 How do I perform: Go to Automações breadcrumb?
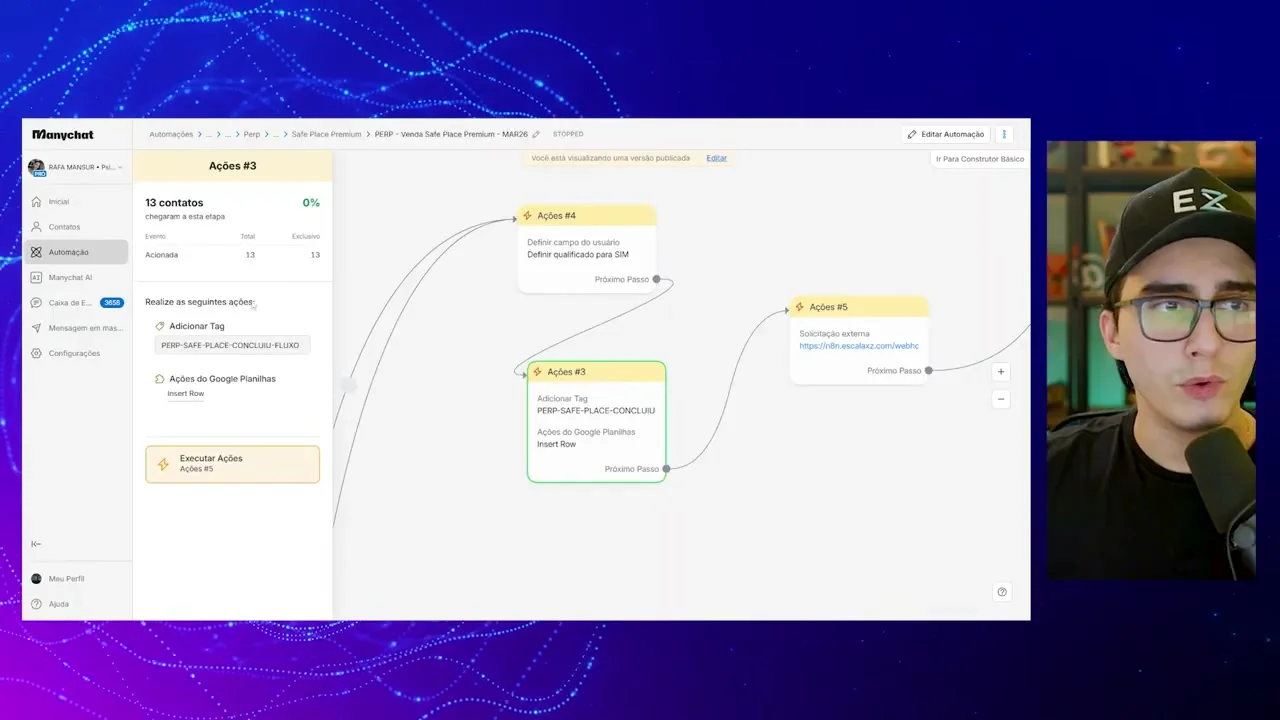(171, 134)
